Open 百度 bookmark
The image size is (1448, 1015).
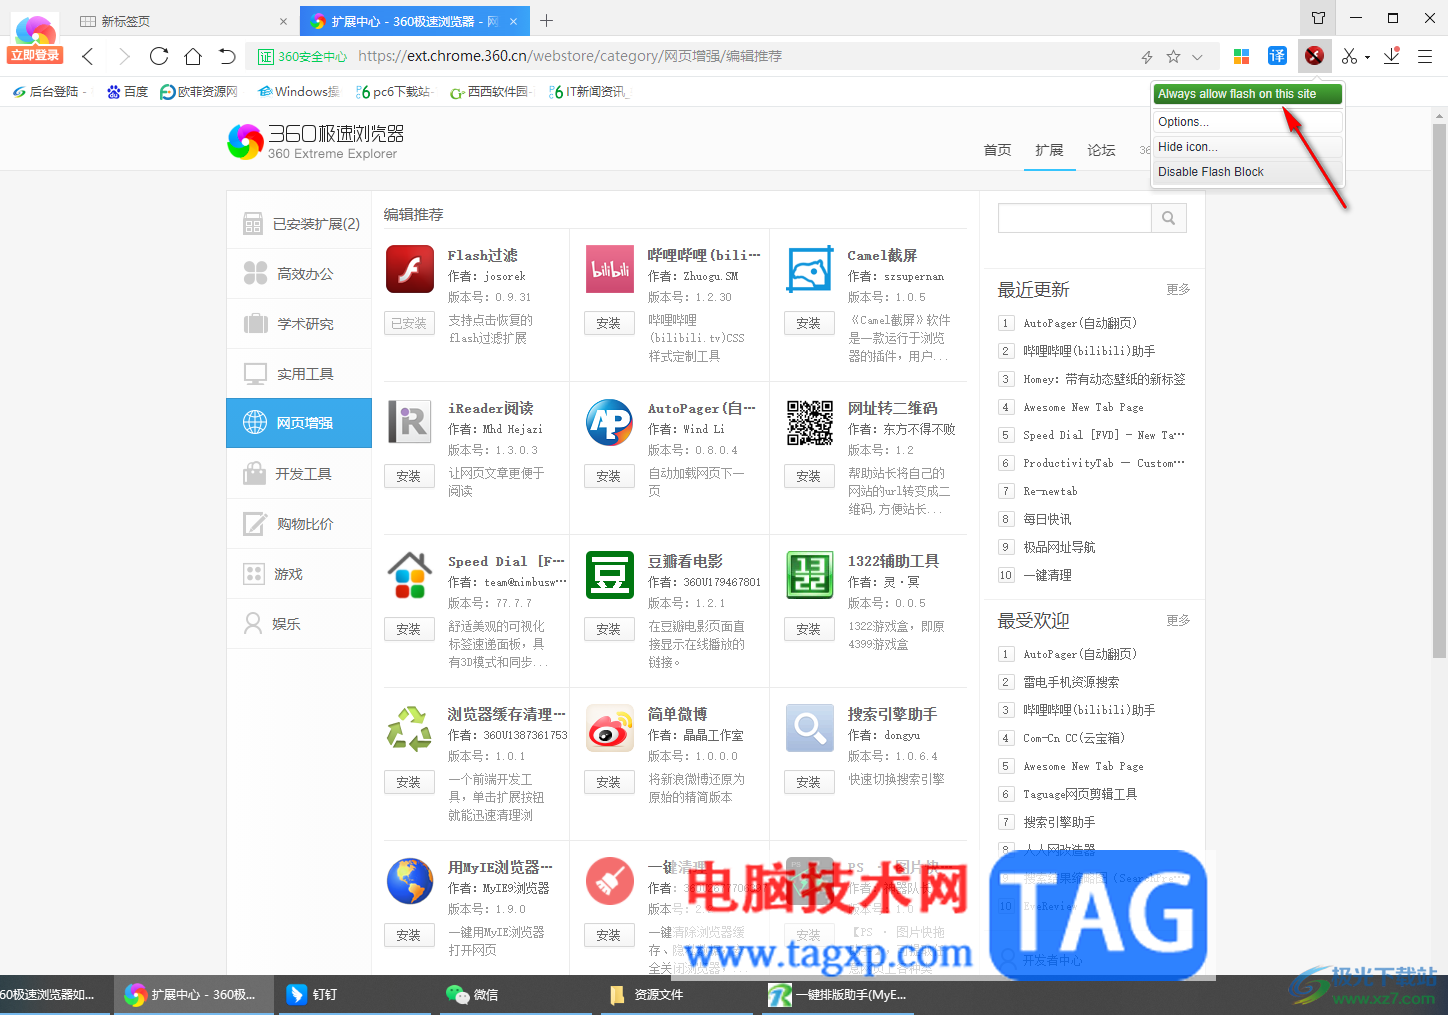click(x=128, y=92)
